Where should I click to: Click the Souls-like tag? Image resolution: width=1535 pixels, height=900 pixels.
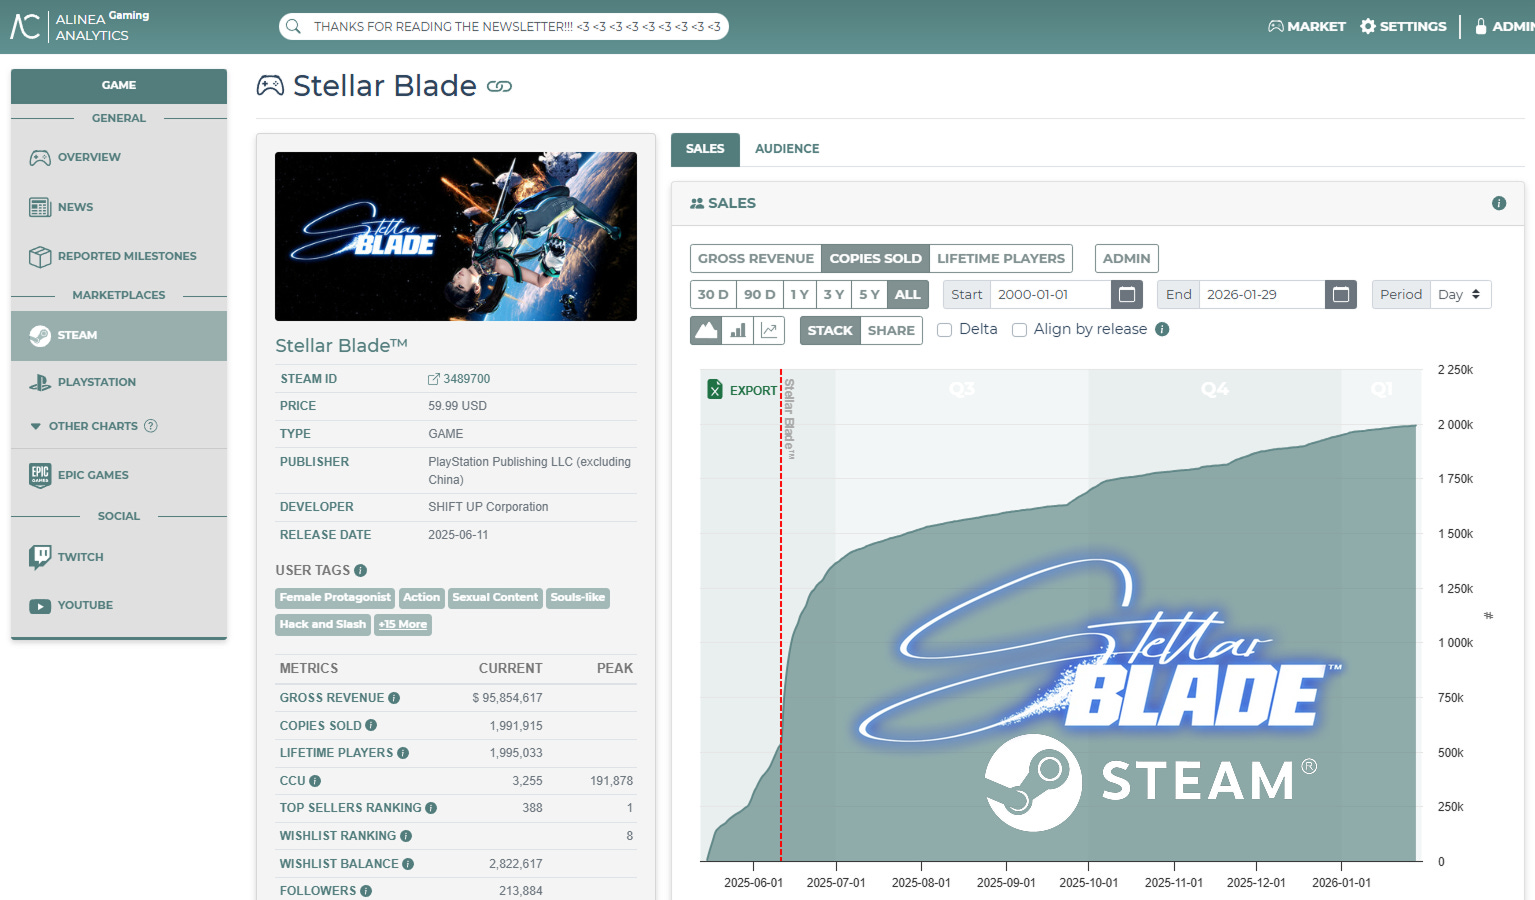pyautogui.click(x=578, y=598)
